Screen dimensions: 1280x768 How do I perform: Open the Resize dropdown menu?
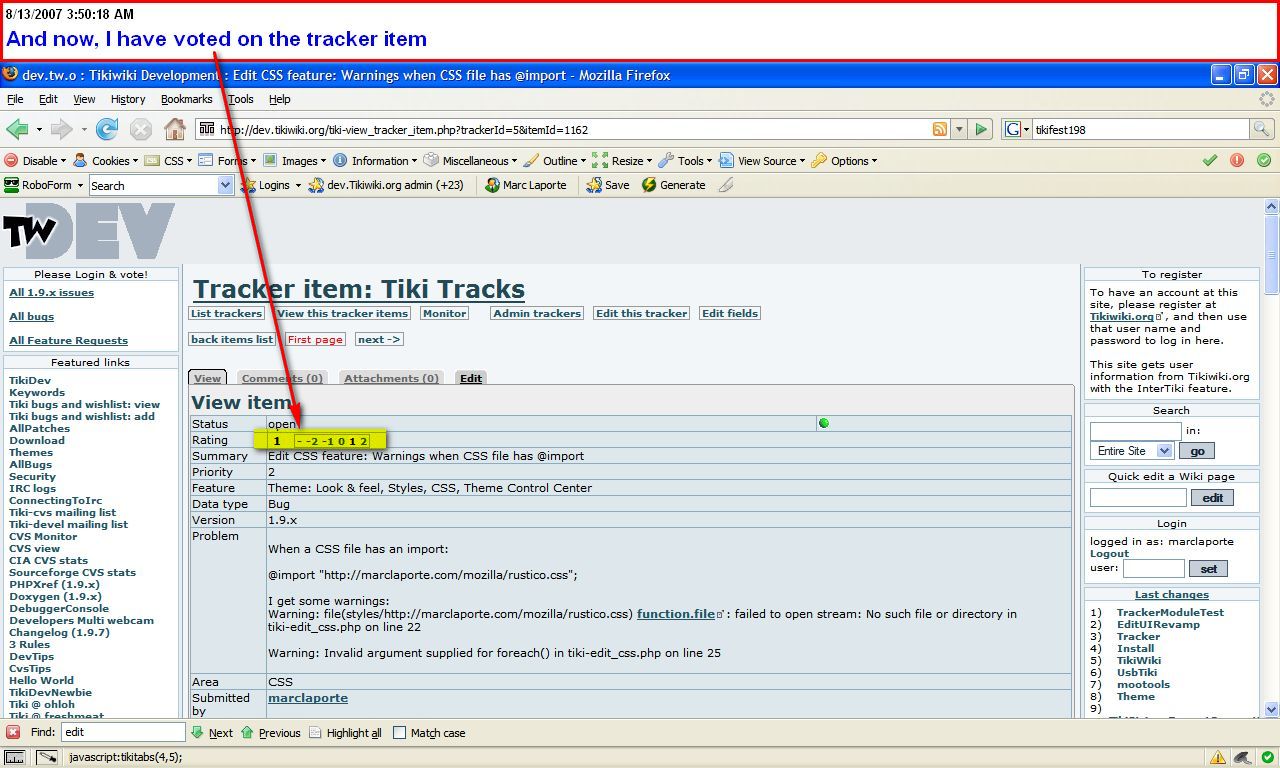pos(623,160)
